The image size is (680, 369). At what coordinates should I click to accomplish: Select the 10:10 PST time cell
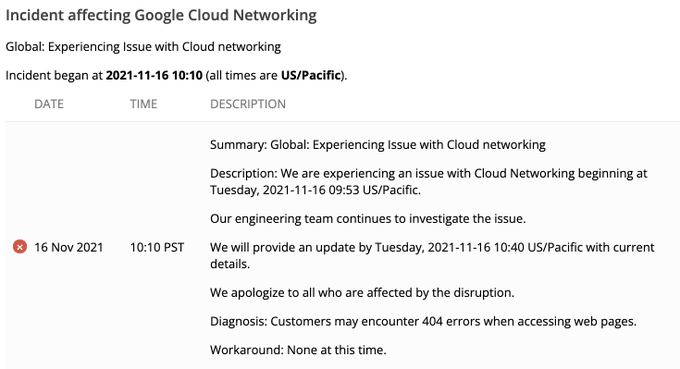tap(157, 247)
